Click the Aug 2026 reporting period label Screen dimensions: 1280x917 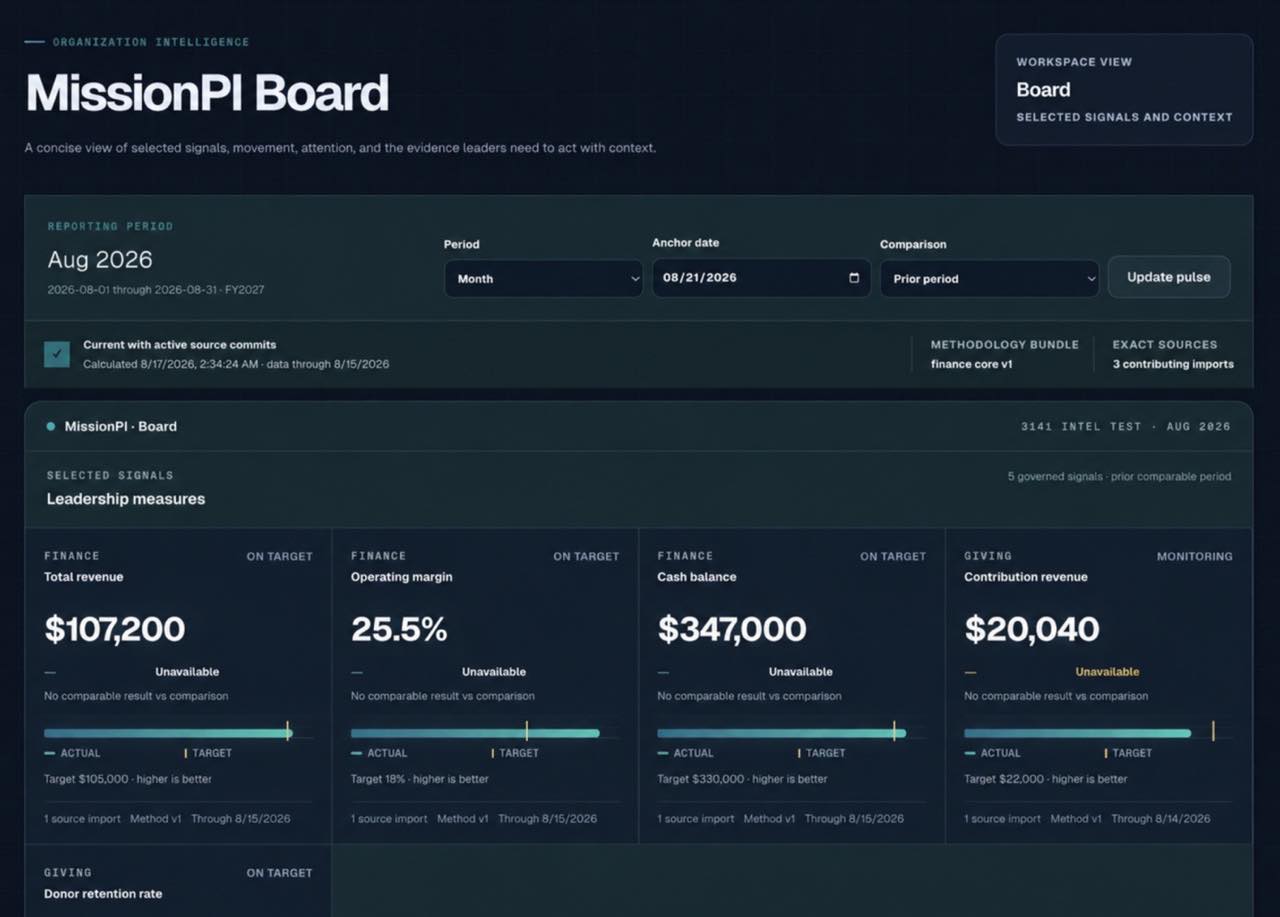100,260
